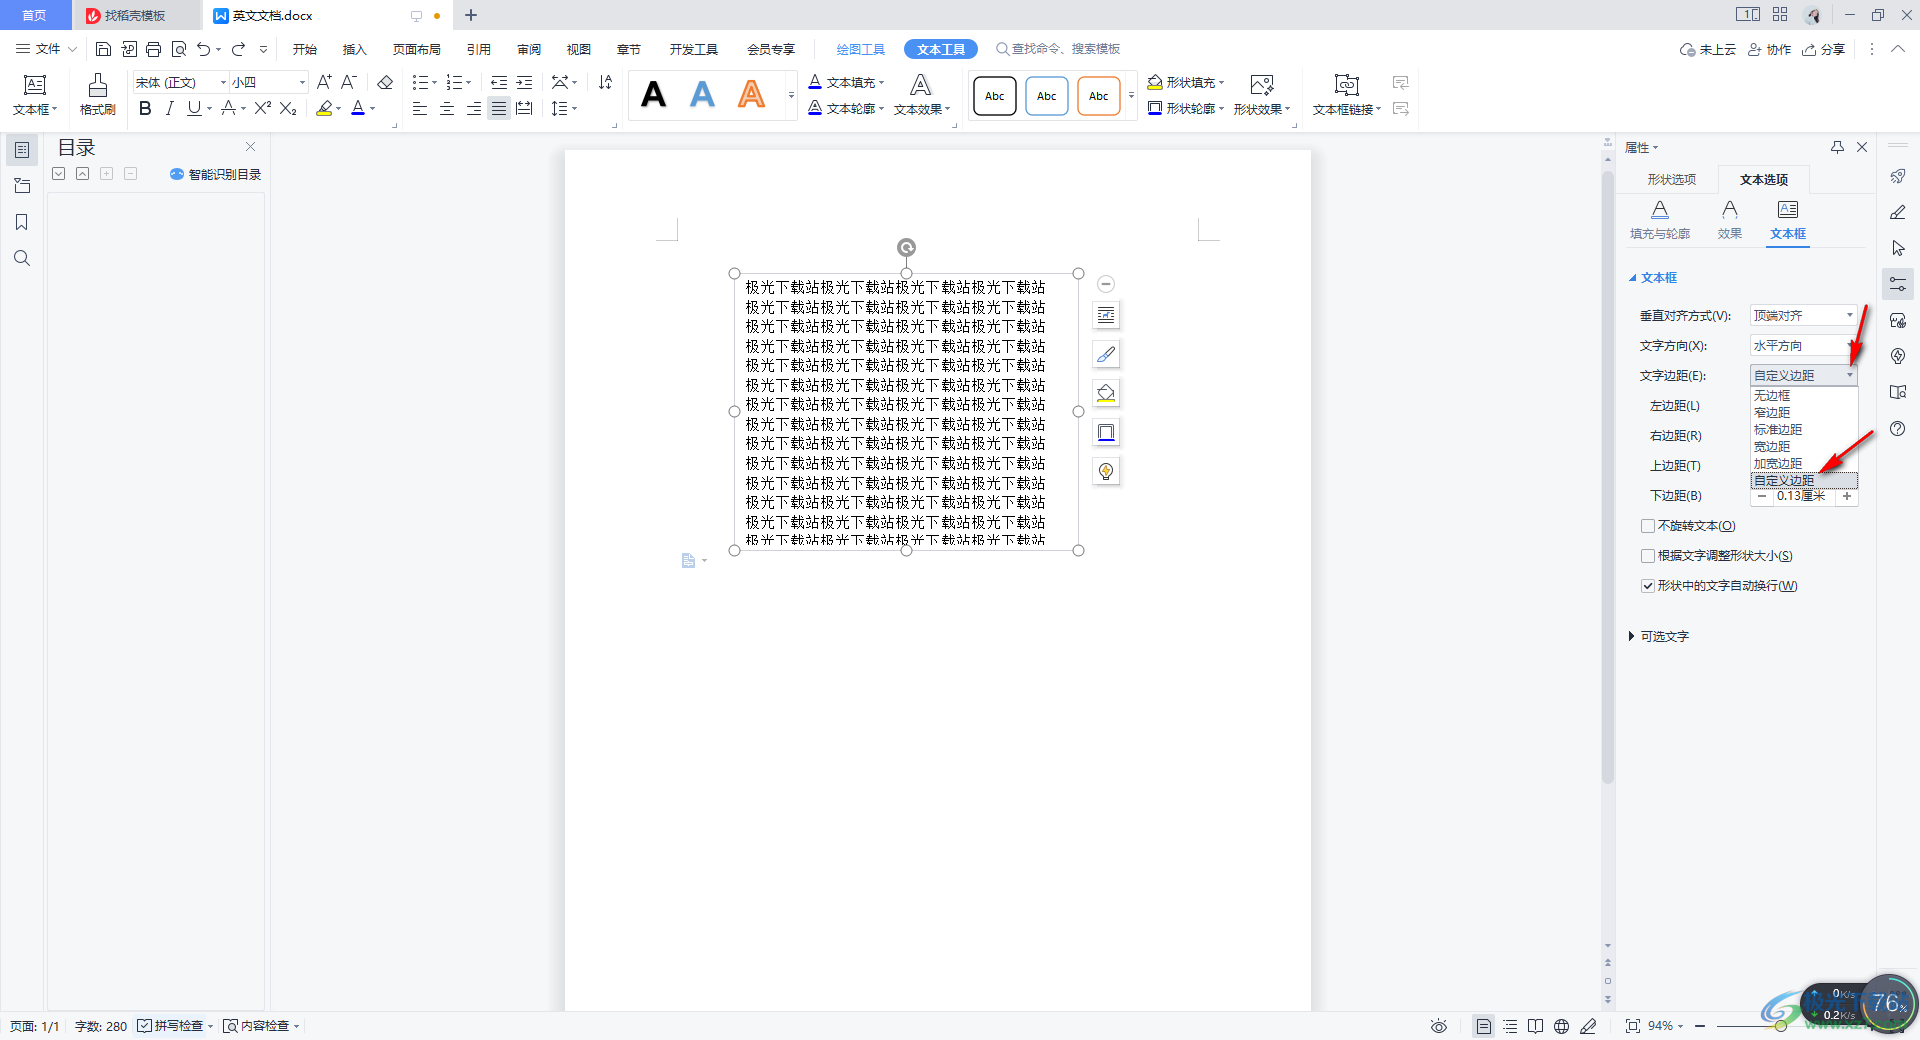Click the brush style icon beside text box
The width and height of the screenshot is (1920, 1040).
(1106, 354)
